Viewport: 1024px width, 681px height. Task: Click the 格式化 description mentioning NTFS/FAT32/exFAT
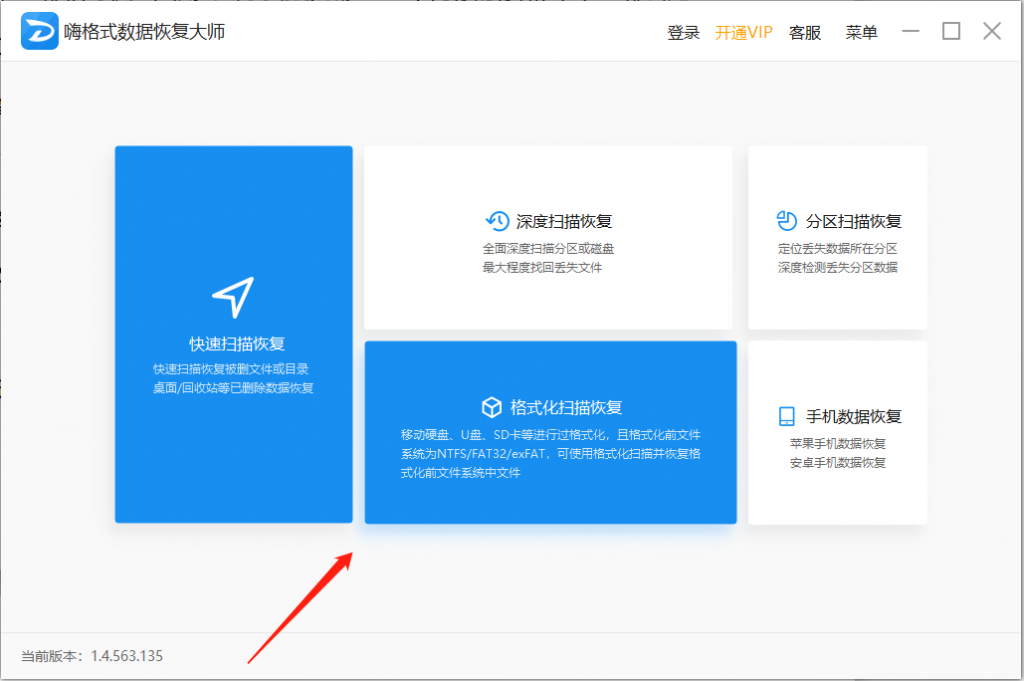(x=551, y=454)
